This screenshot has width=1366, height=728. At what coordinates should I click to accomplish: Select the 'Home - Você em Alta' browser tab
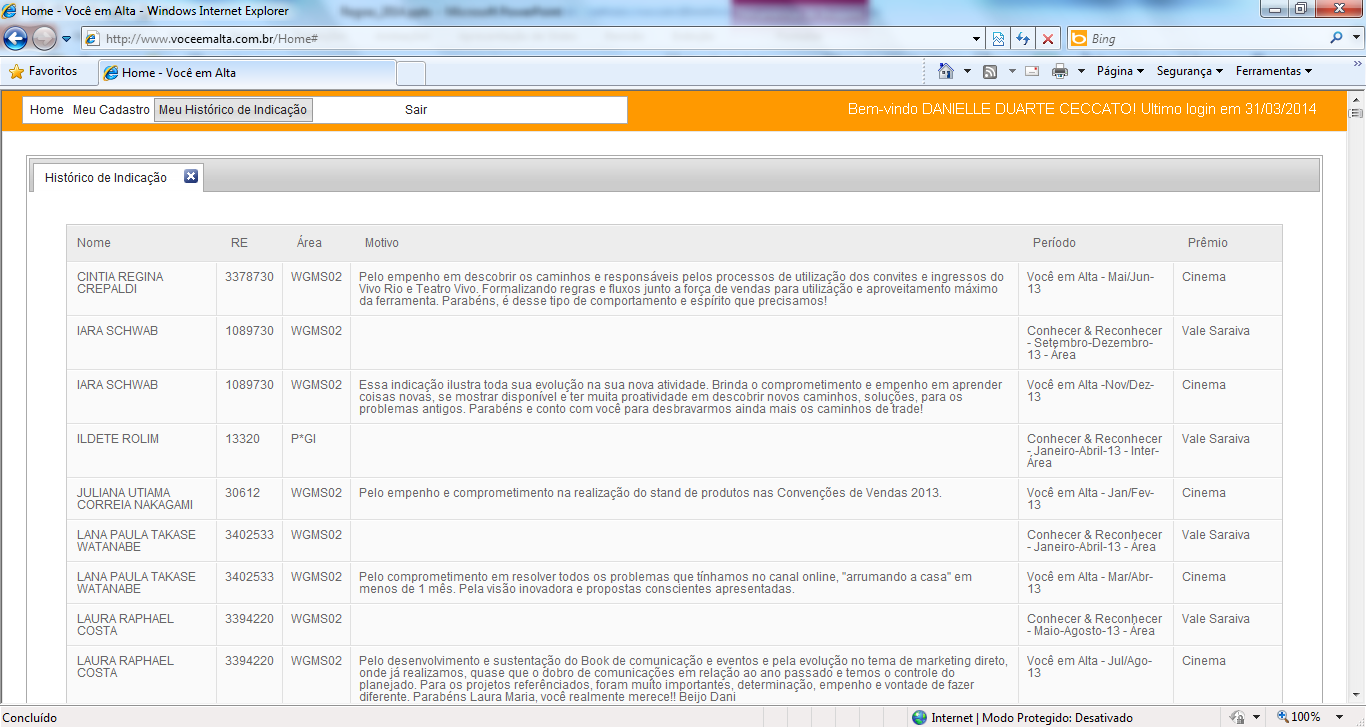247,73
